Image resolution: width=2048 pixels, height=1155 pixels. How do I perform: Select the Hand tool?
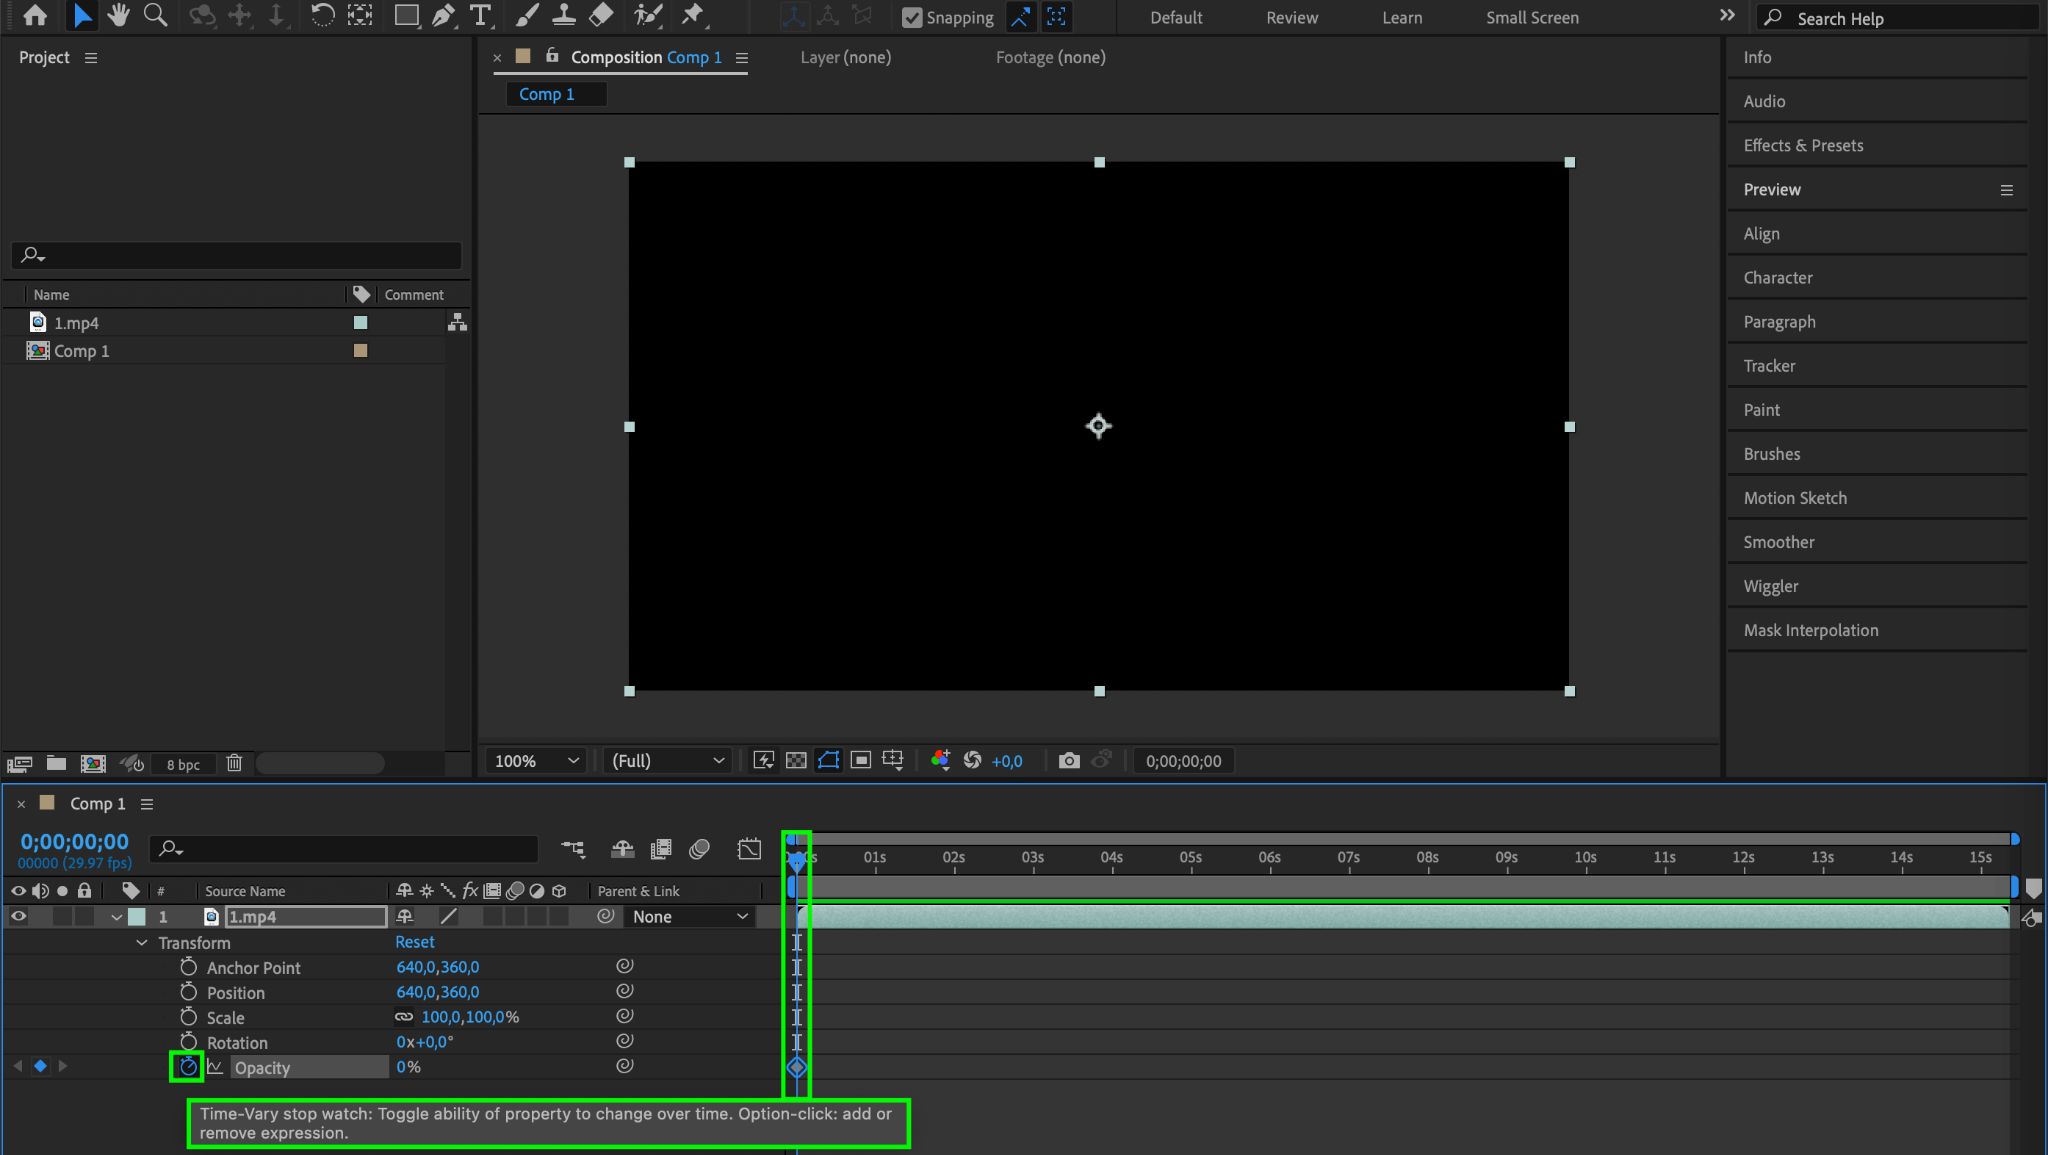[119, 15]
